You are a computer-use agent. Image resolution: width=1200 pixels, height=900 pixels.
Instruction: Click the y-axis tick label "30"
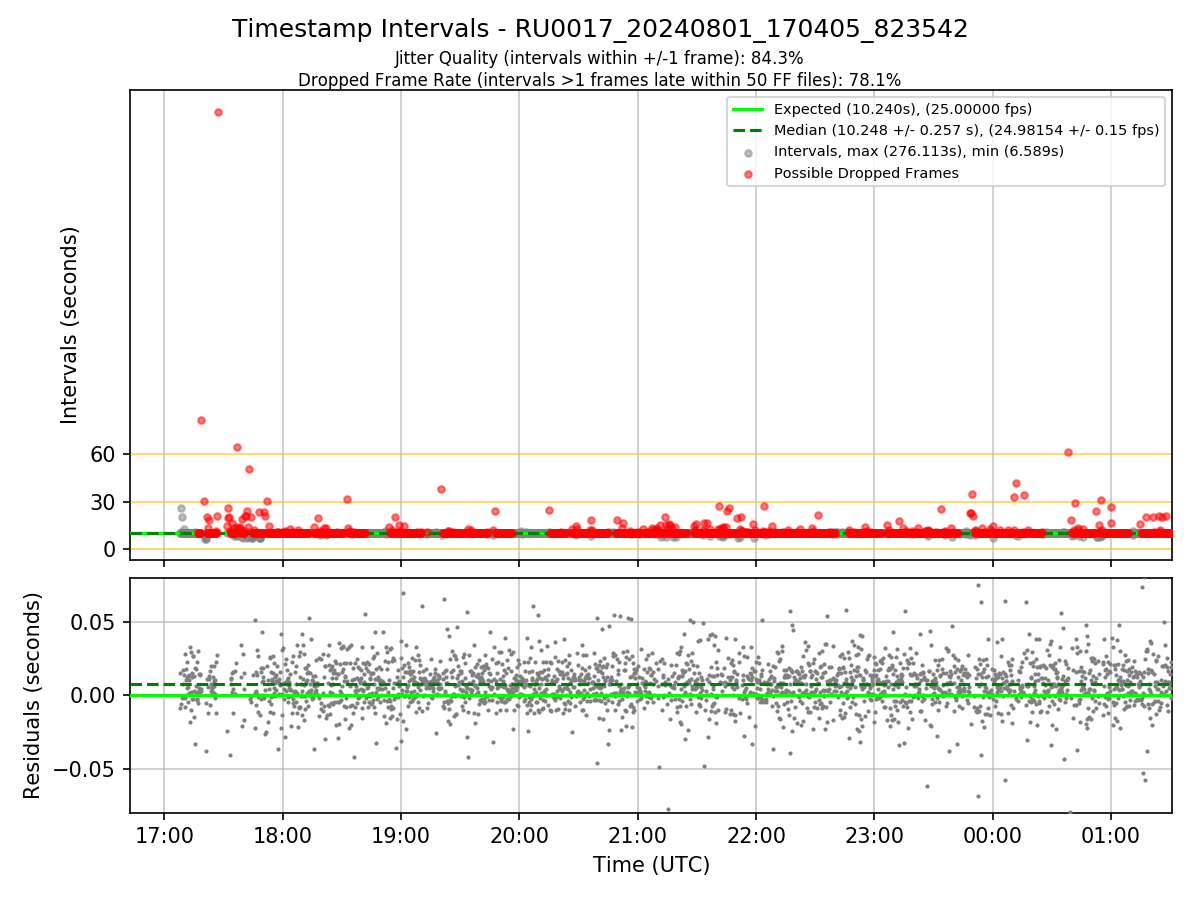pos(104,502)
